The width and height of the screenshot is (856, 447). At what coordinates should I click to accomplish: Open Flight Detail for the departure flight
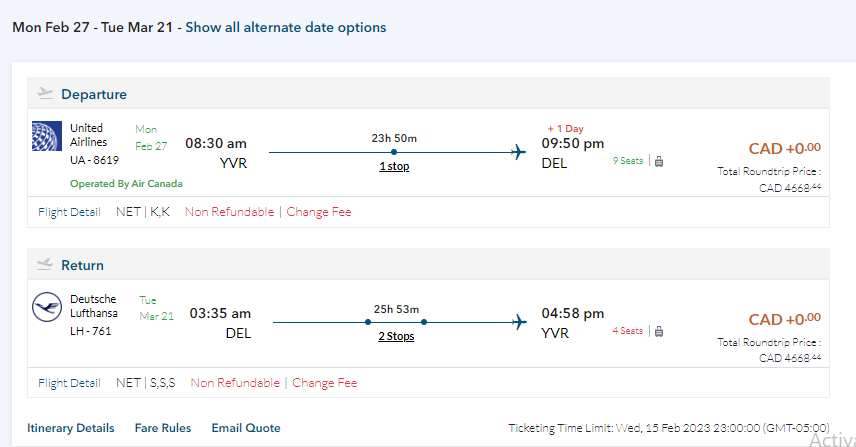click(x=69, y=212)
